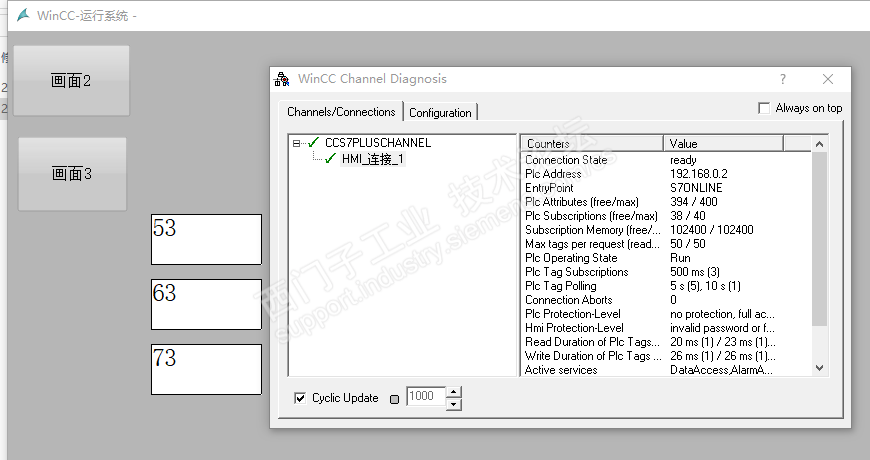The height and width of the screenshot is (460, 870).
Task: Click the vertical scrollbar thumb in counters list
Action: tap(820, 239)
